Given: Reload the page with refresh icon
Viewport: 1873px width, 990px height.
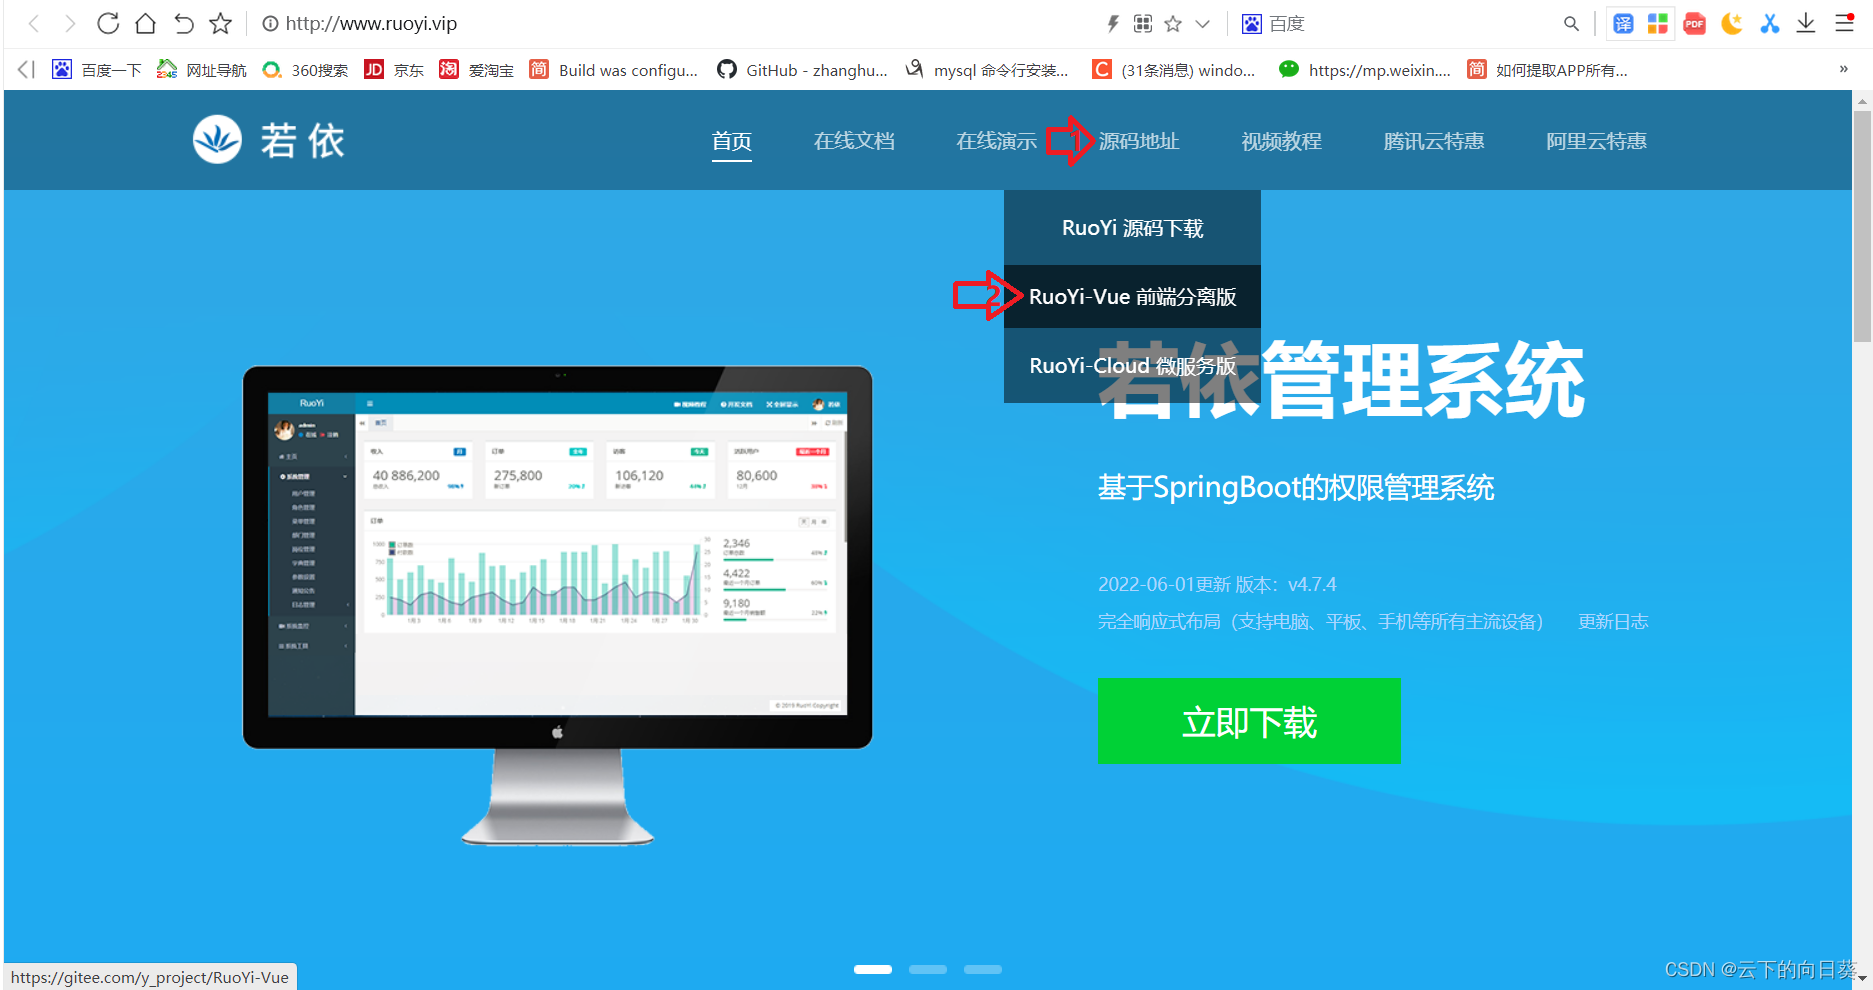Looking at the screenshot, I should click(108, 23).
